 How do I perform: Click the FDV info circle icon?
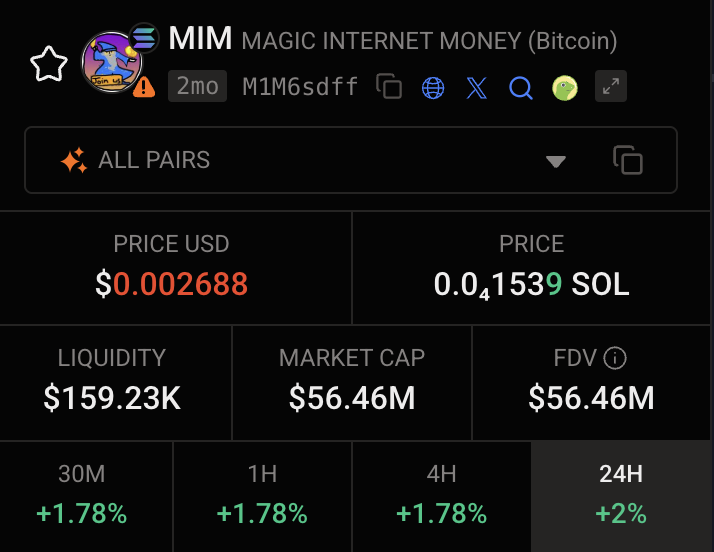(x=615, y=358)
